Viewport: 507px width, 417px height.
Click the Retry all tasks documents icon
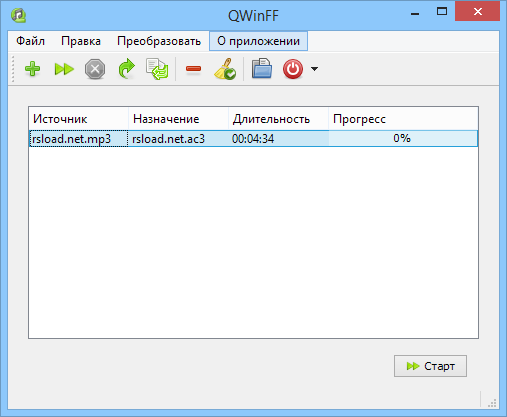coord(157,69)
